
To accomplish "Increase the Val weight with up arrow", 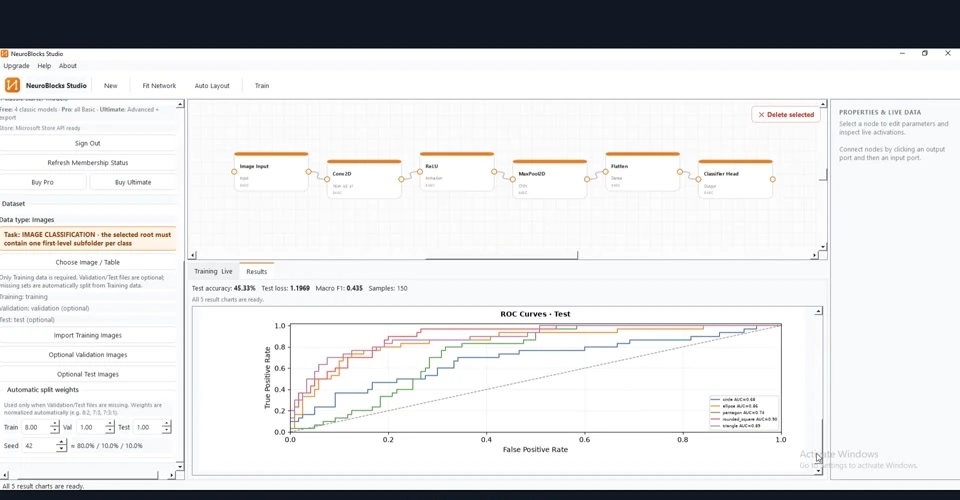I will [x=110, y=424].
